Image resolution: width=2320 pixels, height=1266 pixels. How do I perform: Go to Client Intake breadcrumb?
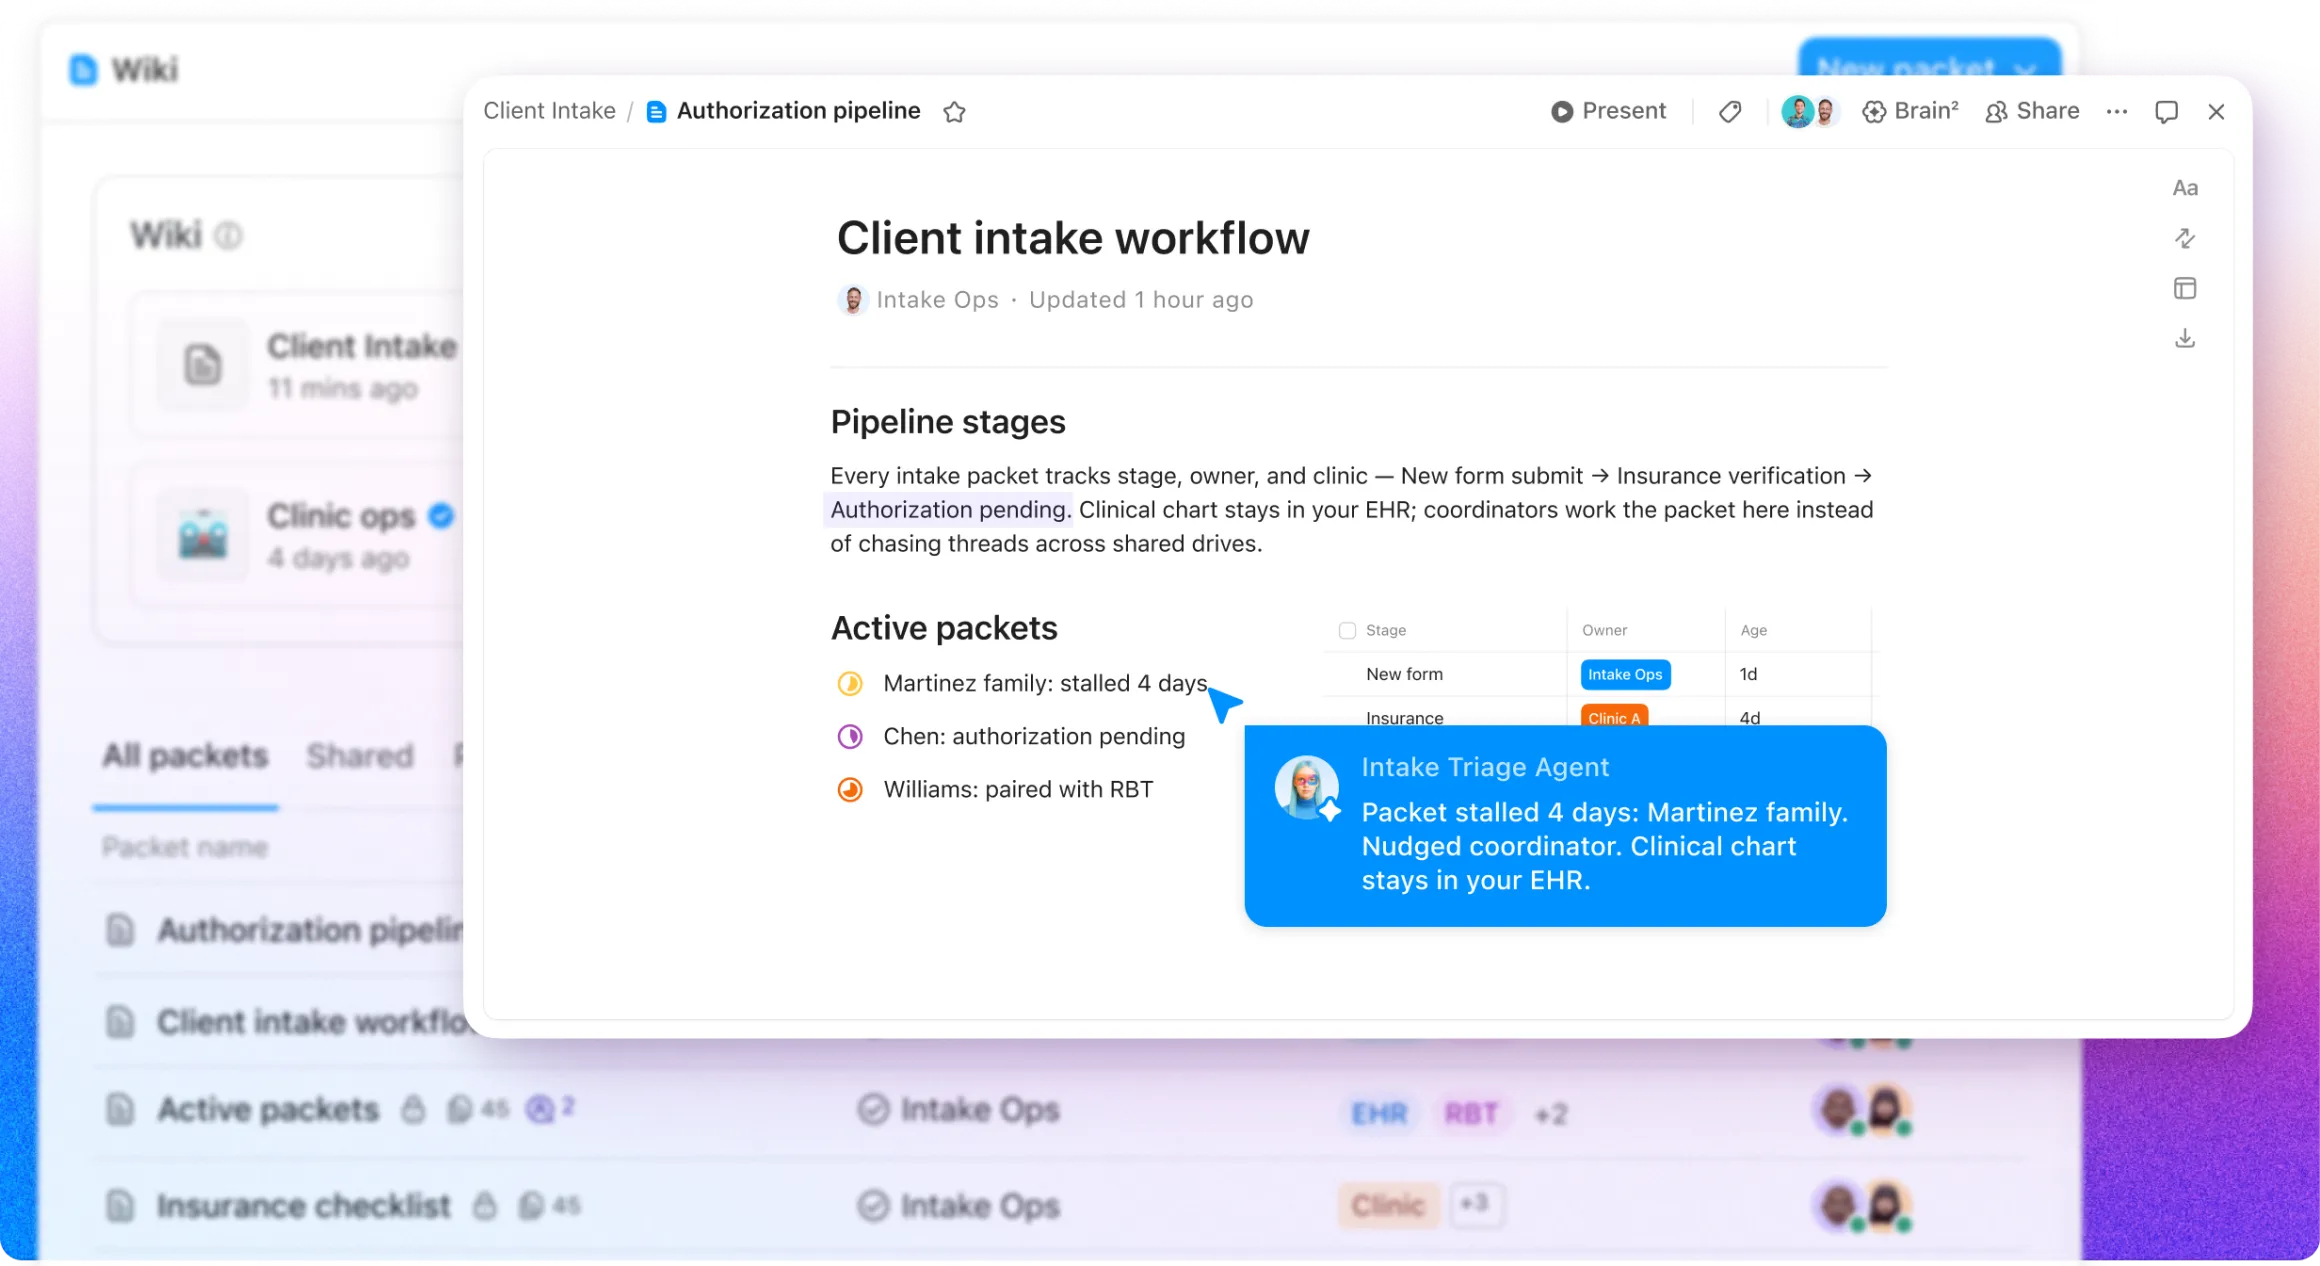(x=549, y=111)
